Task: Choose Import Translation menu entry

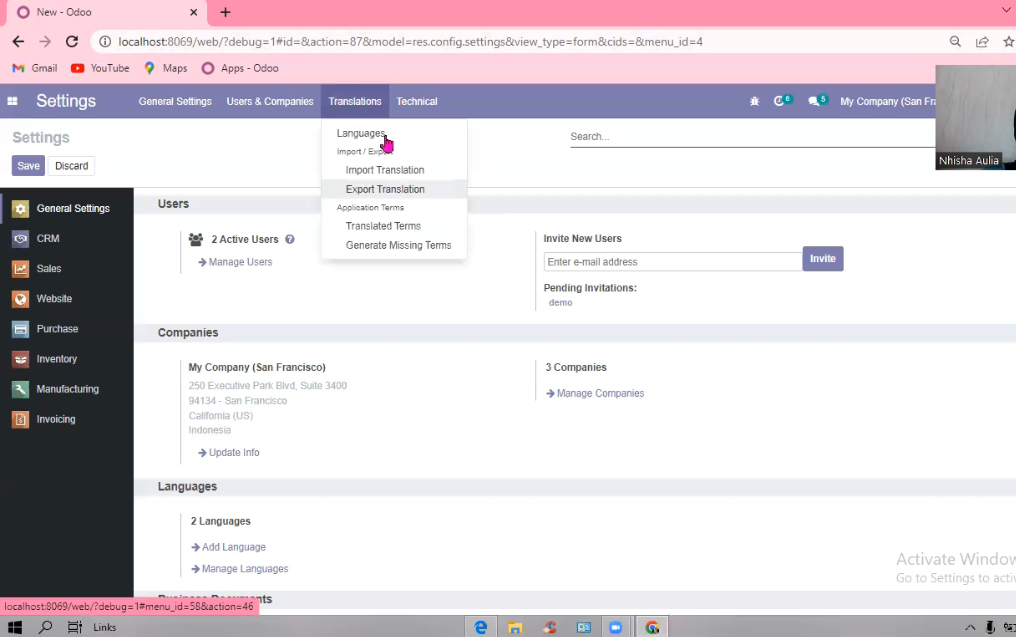Action: tap(385, 170)
